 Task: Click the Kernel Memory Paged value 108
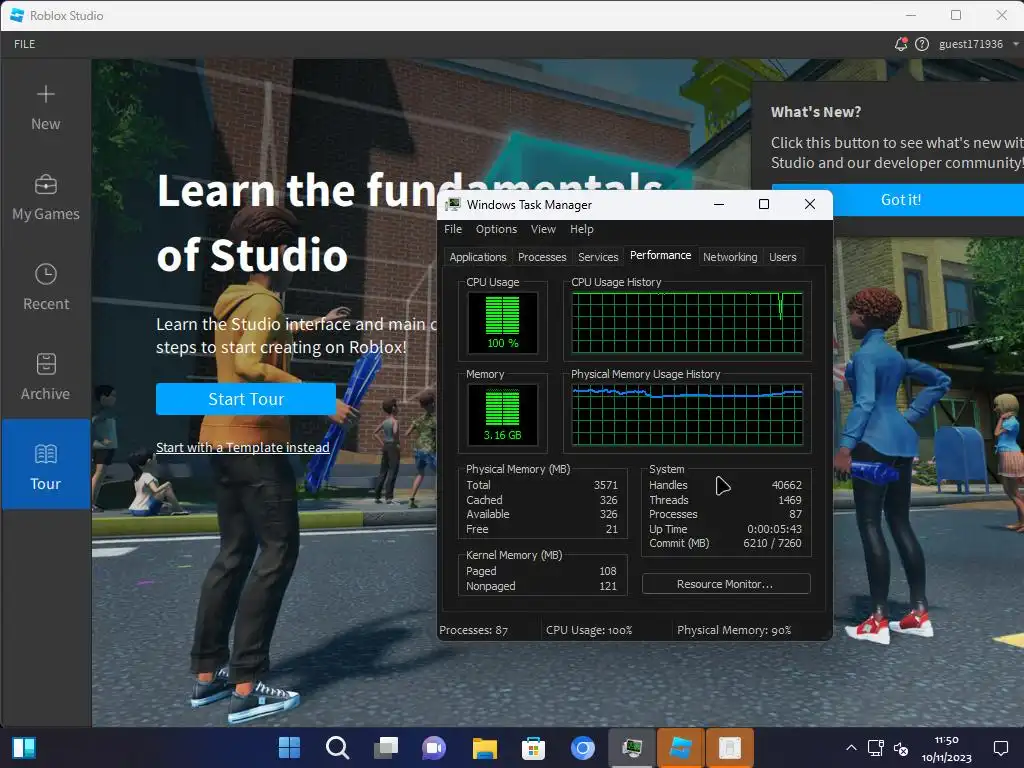click(608, 571)
